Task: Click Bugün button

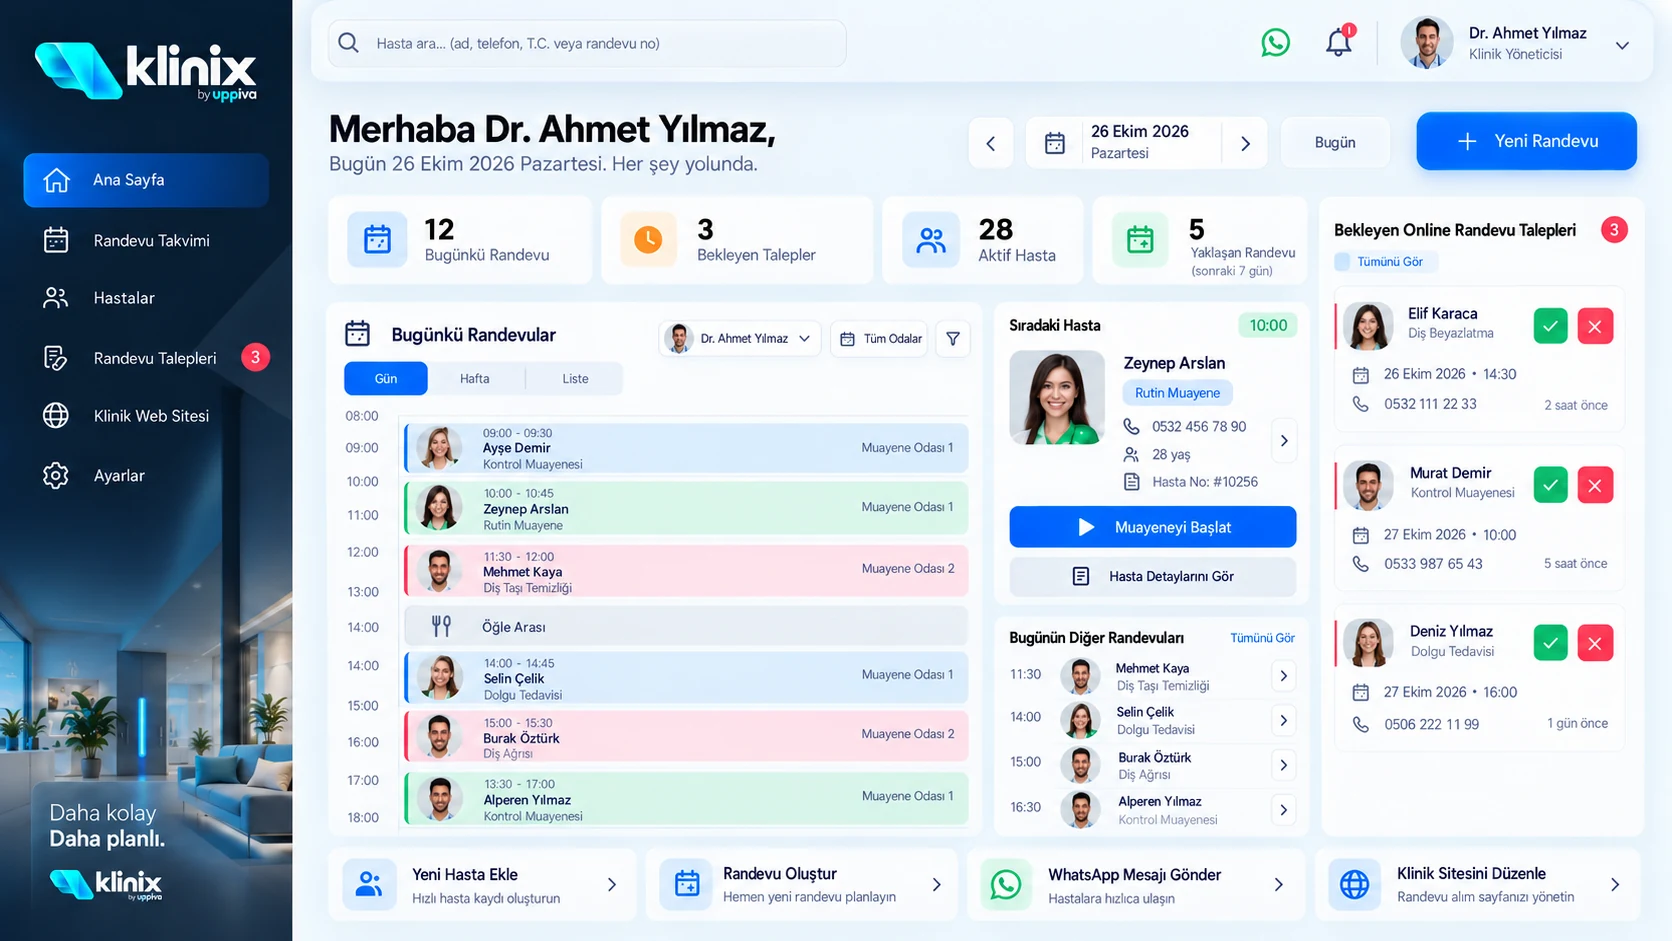Action: (1335, 143)
